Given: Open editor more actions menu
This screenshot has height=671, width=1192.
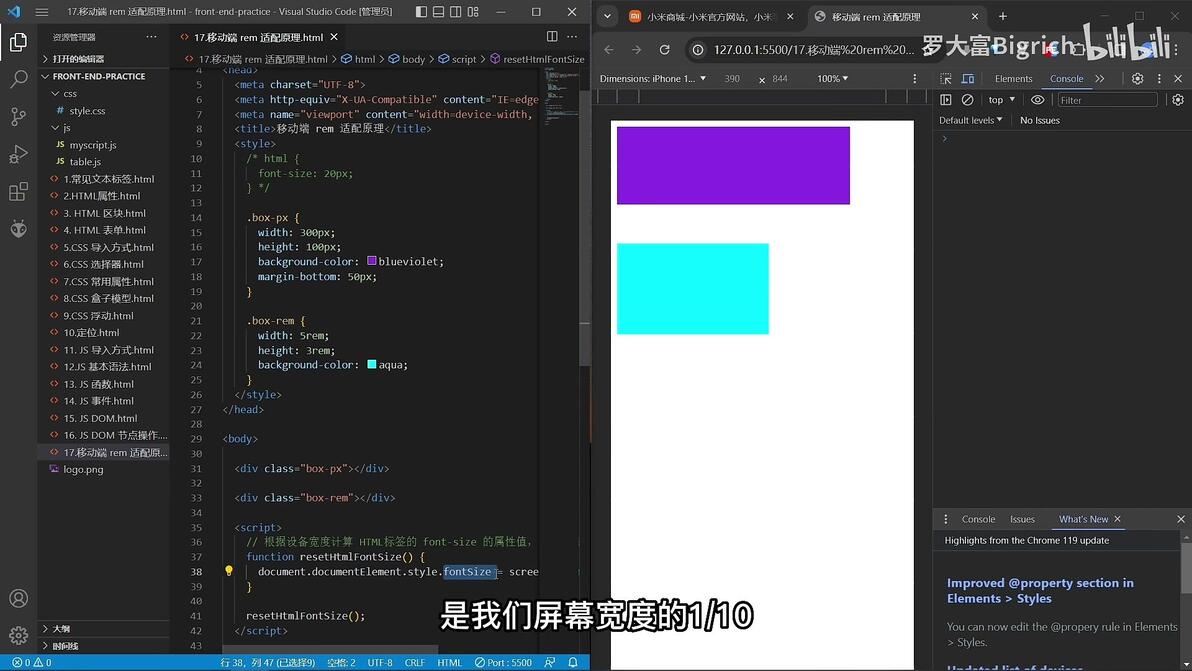Looking at the screenshot, I should pos(572,36).
